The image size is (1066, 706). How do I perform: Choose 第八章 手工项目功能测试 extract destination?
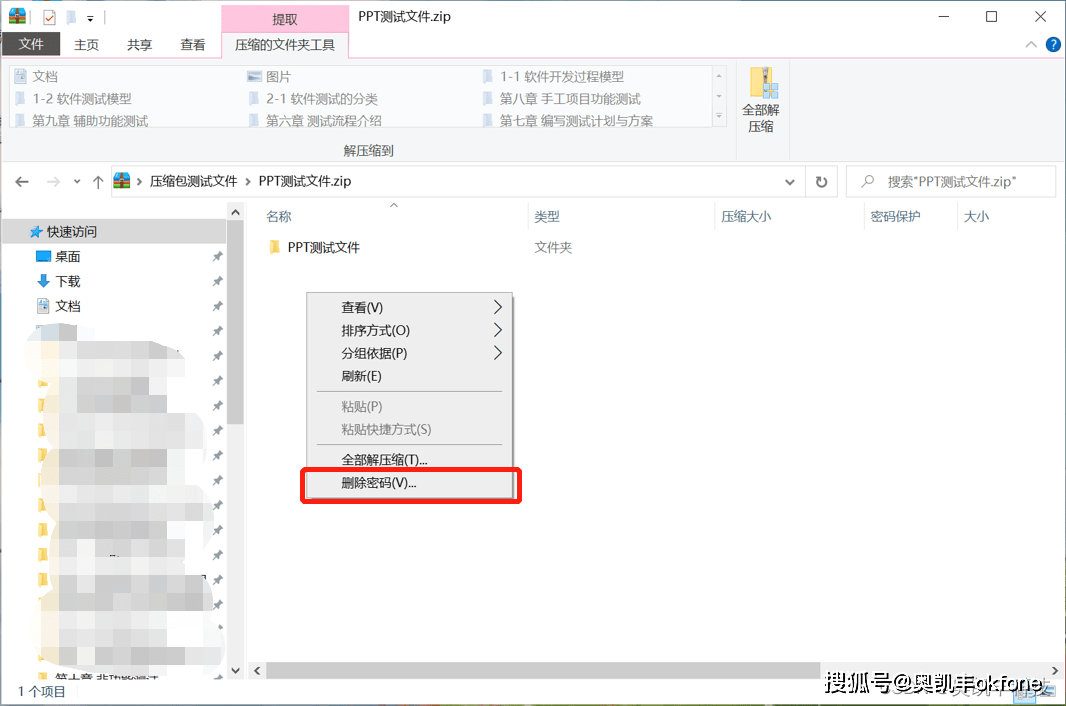(562, 99)
